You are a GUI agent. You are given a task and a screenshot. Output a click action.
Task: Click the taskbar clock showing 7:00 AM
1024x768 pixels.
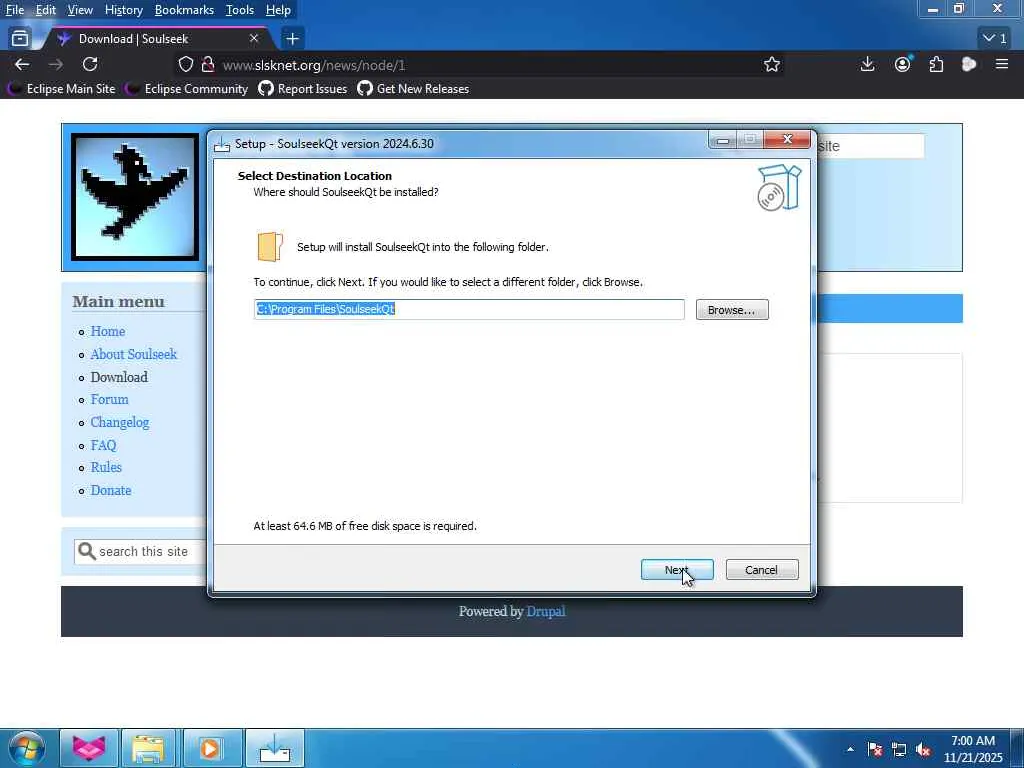973,749
